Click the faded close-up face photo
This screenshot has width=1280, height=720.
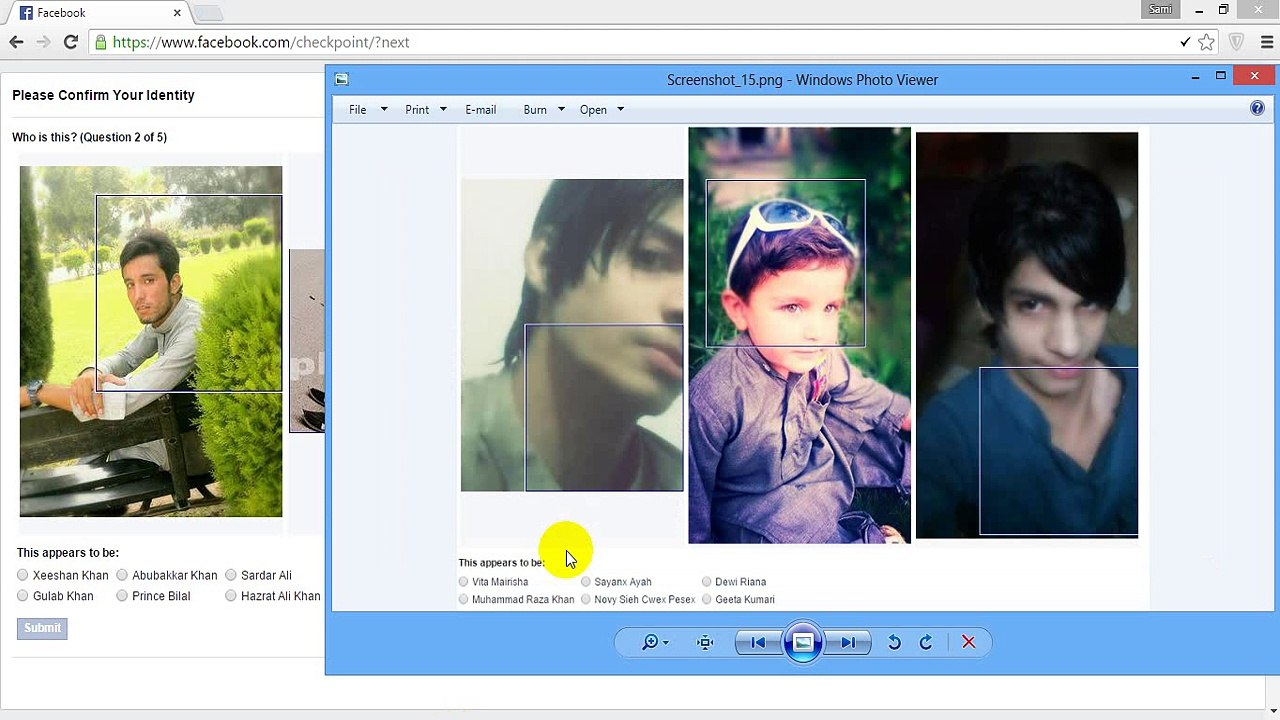(x=572, y=335)
